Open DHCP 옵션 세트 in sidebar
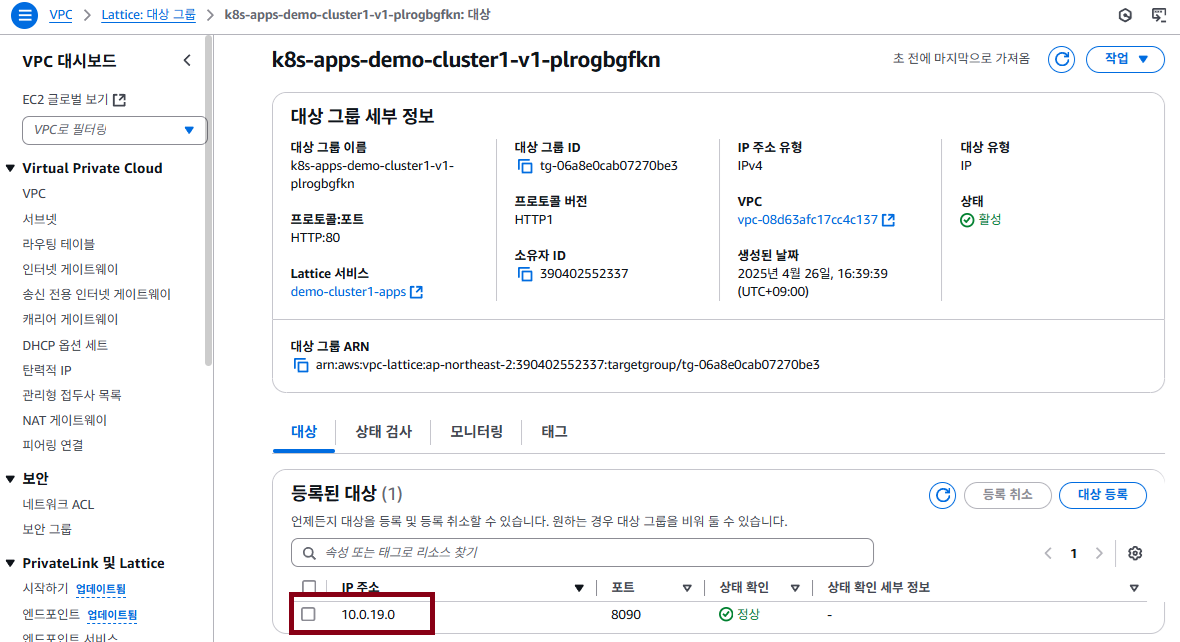The image size is (1180, 642). [x=65, y=345]
